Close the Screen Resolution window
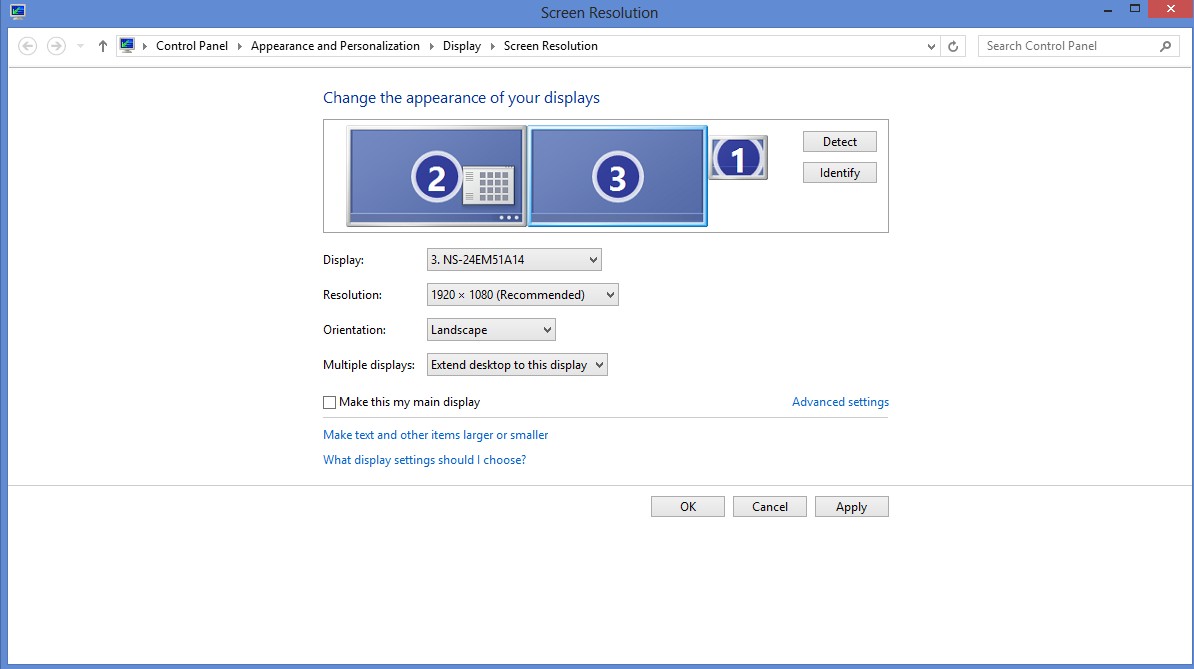The width and height of the screenshot is (1194, 669). (1170, 8)
